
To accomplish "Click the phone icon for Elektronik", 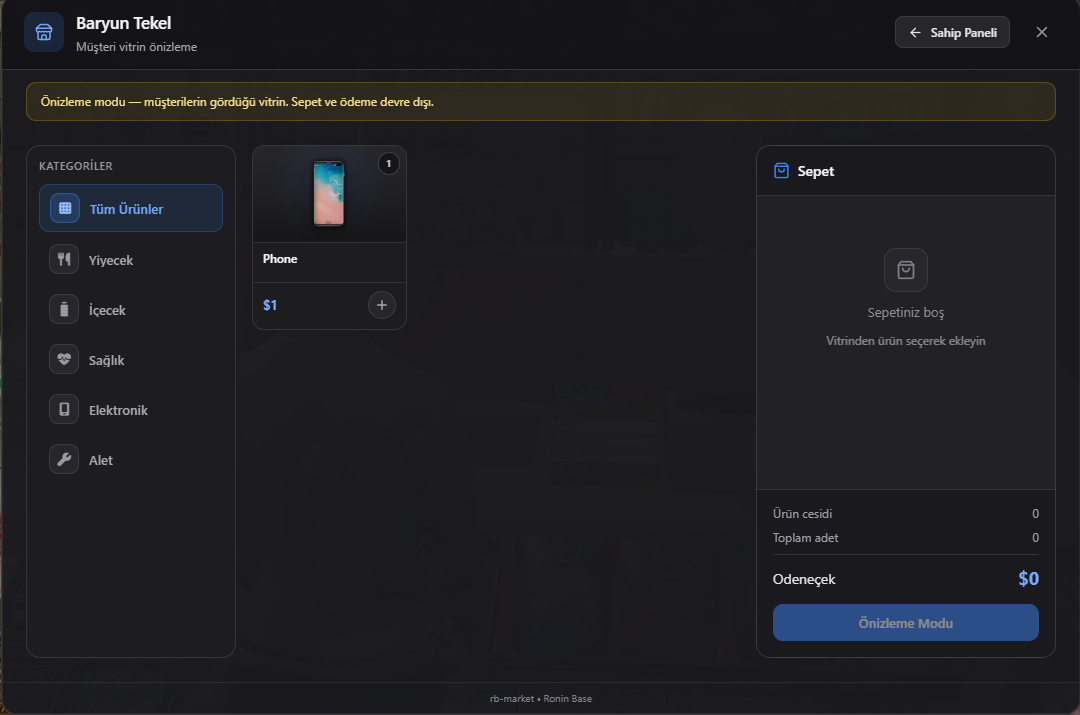I will pyautogui.click(x=64, y=409).
